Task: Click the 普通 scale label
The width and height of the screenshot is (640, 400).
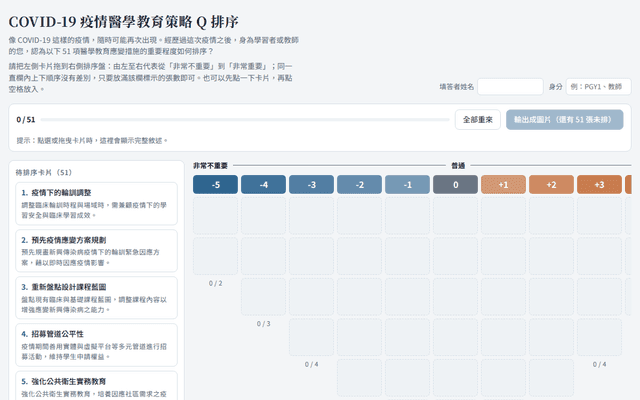Action: 458,165
